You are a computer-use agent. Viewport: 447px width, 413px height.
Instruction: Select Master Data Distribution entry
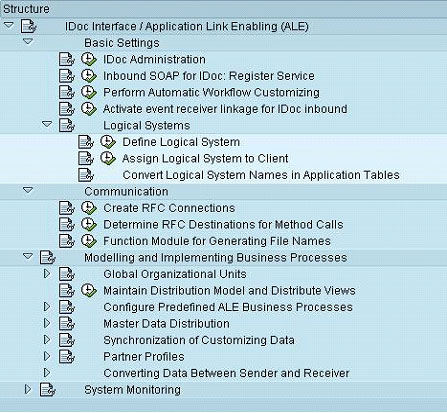point(166,324)
